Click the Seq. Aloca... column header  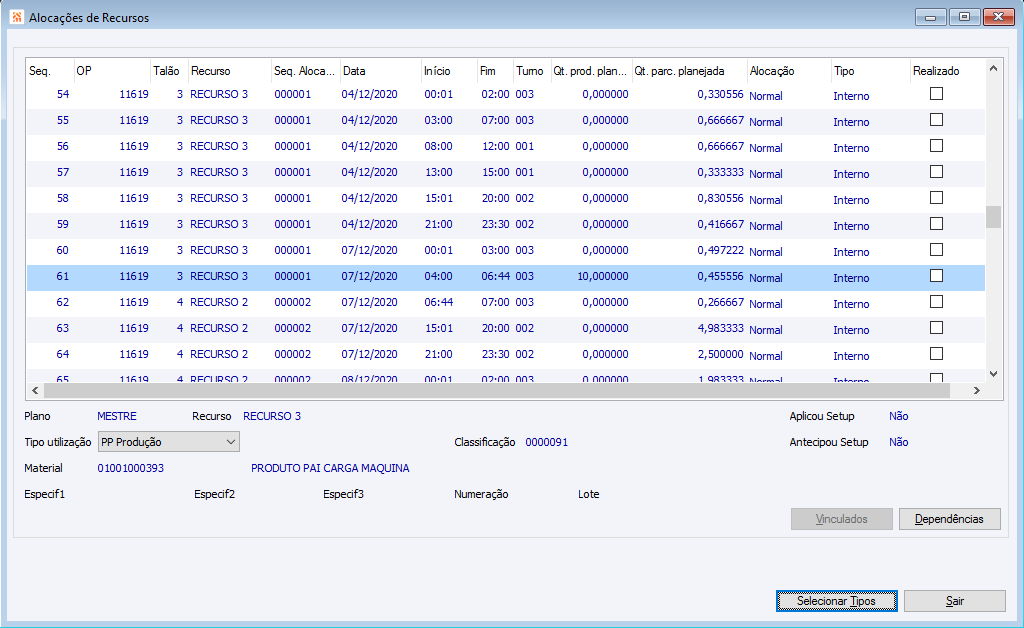coord(304,71)
